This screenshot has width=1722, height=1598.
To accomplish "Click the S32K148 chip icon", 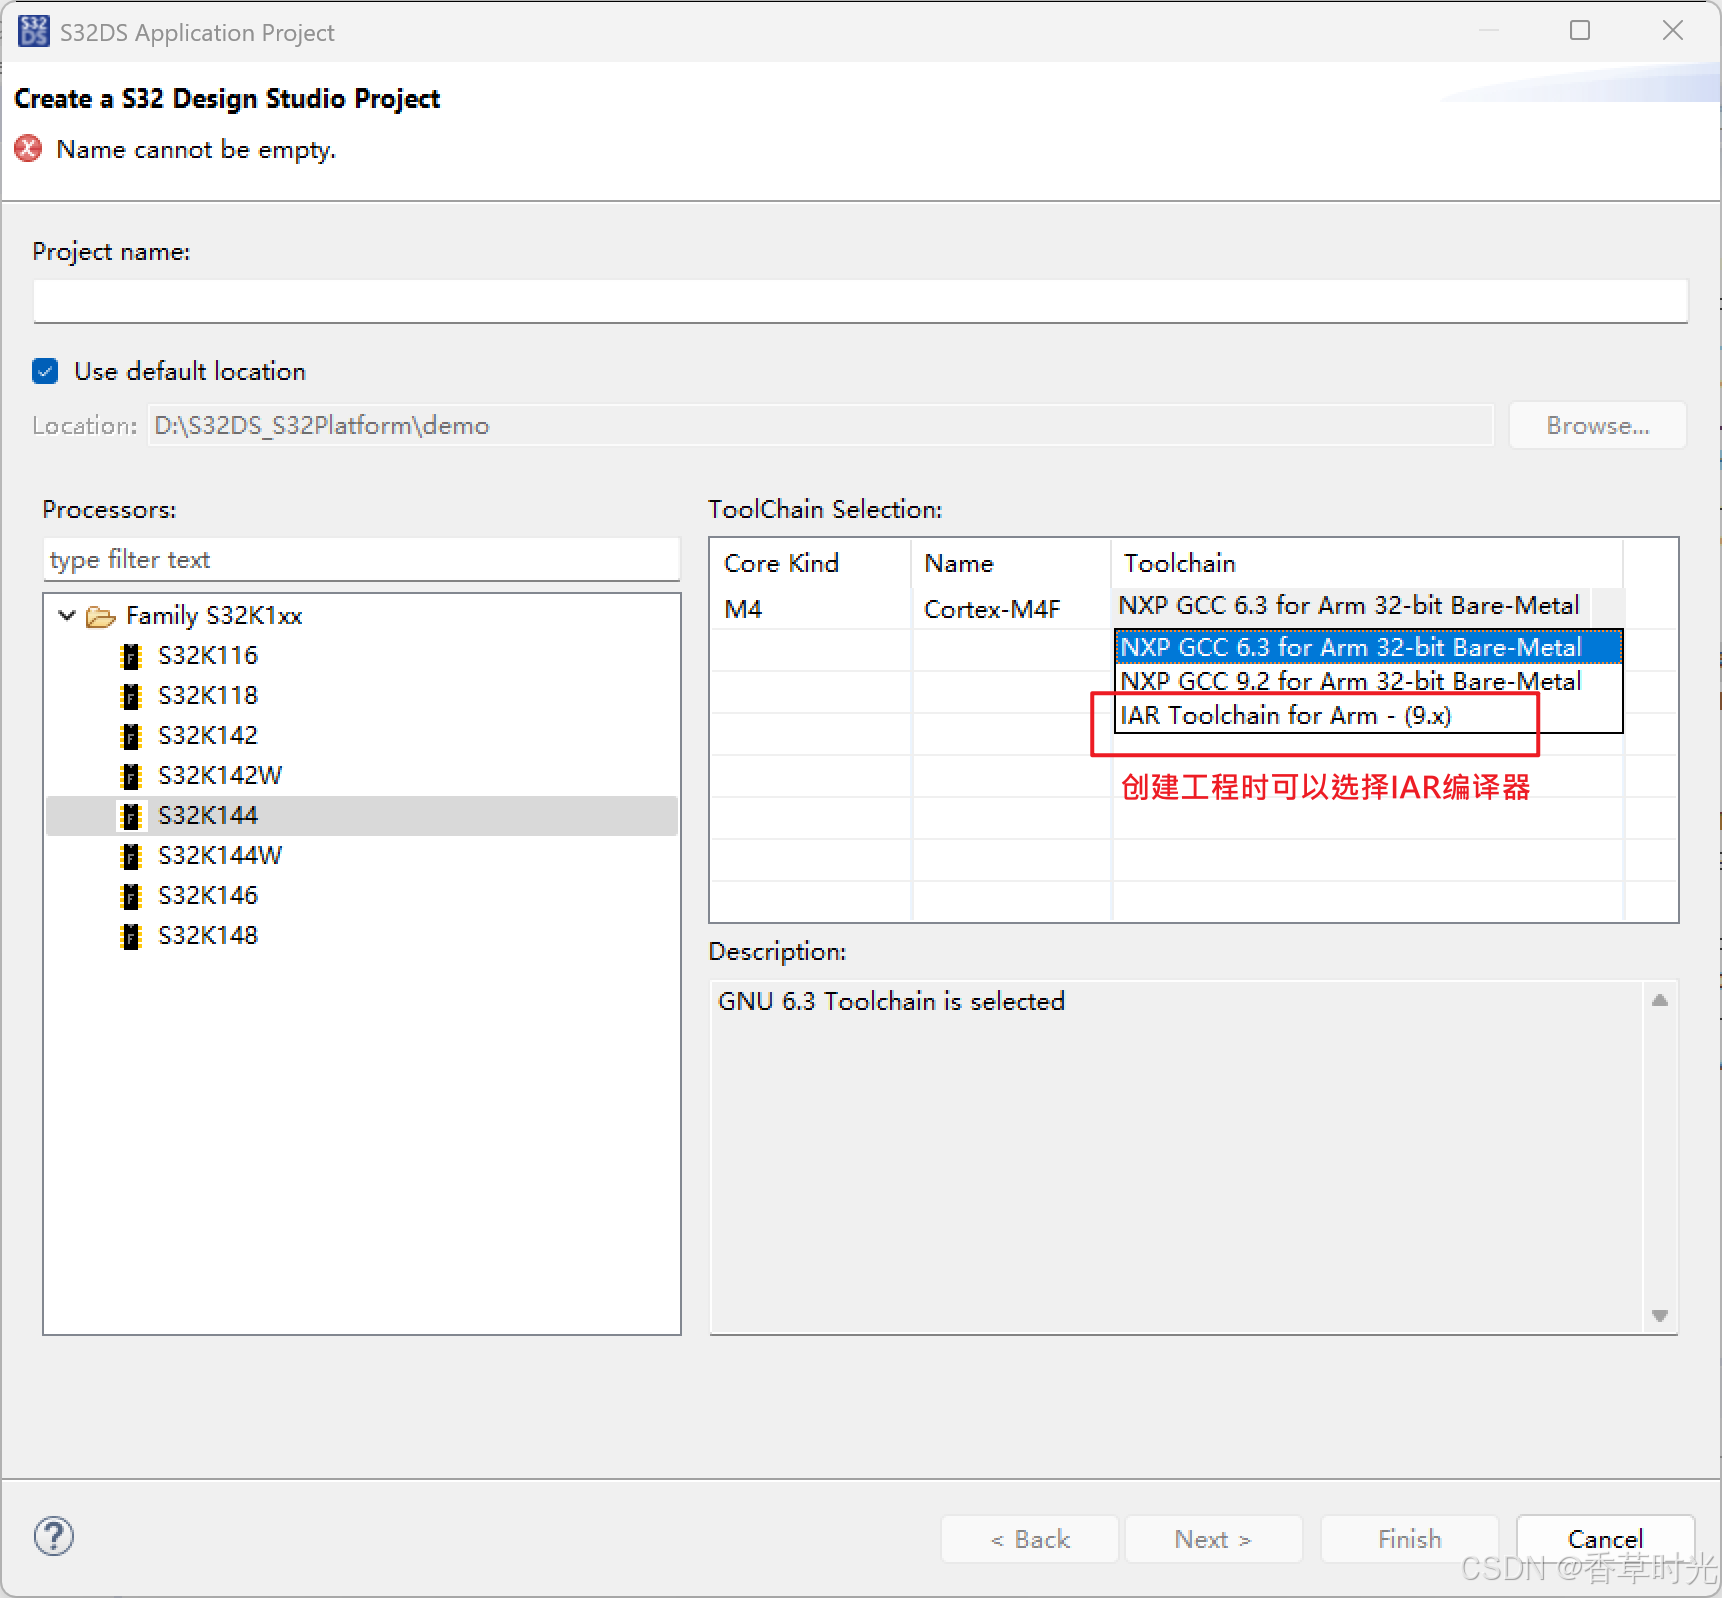I will pos(131,936).
